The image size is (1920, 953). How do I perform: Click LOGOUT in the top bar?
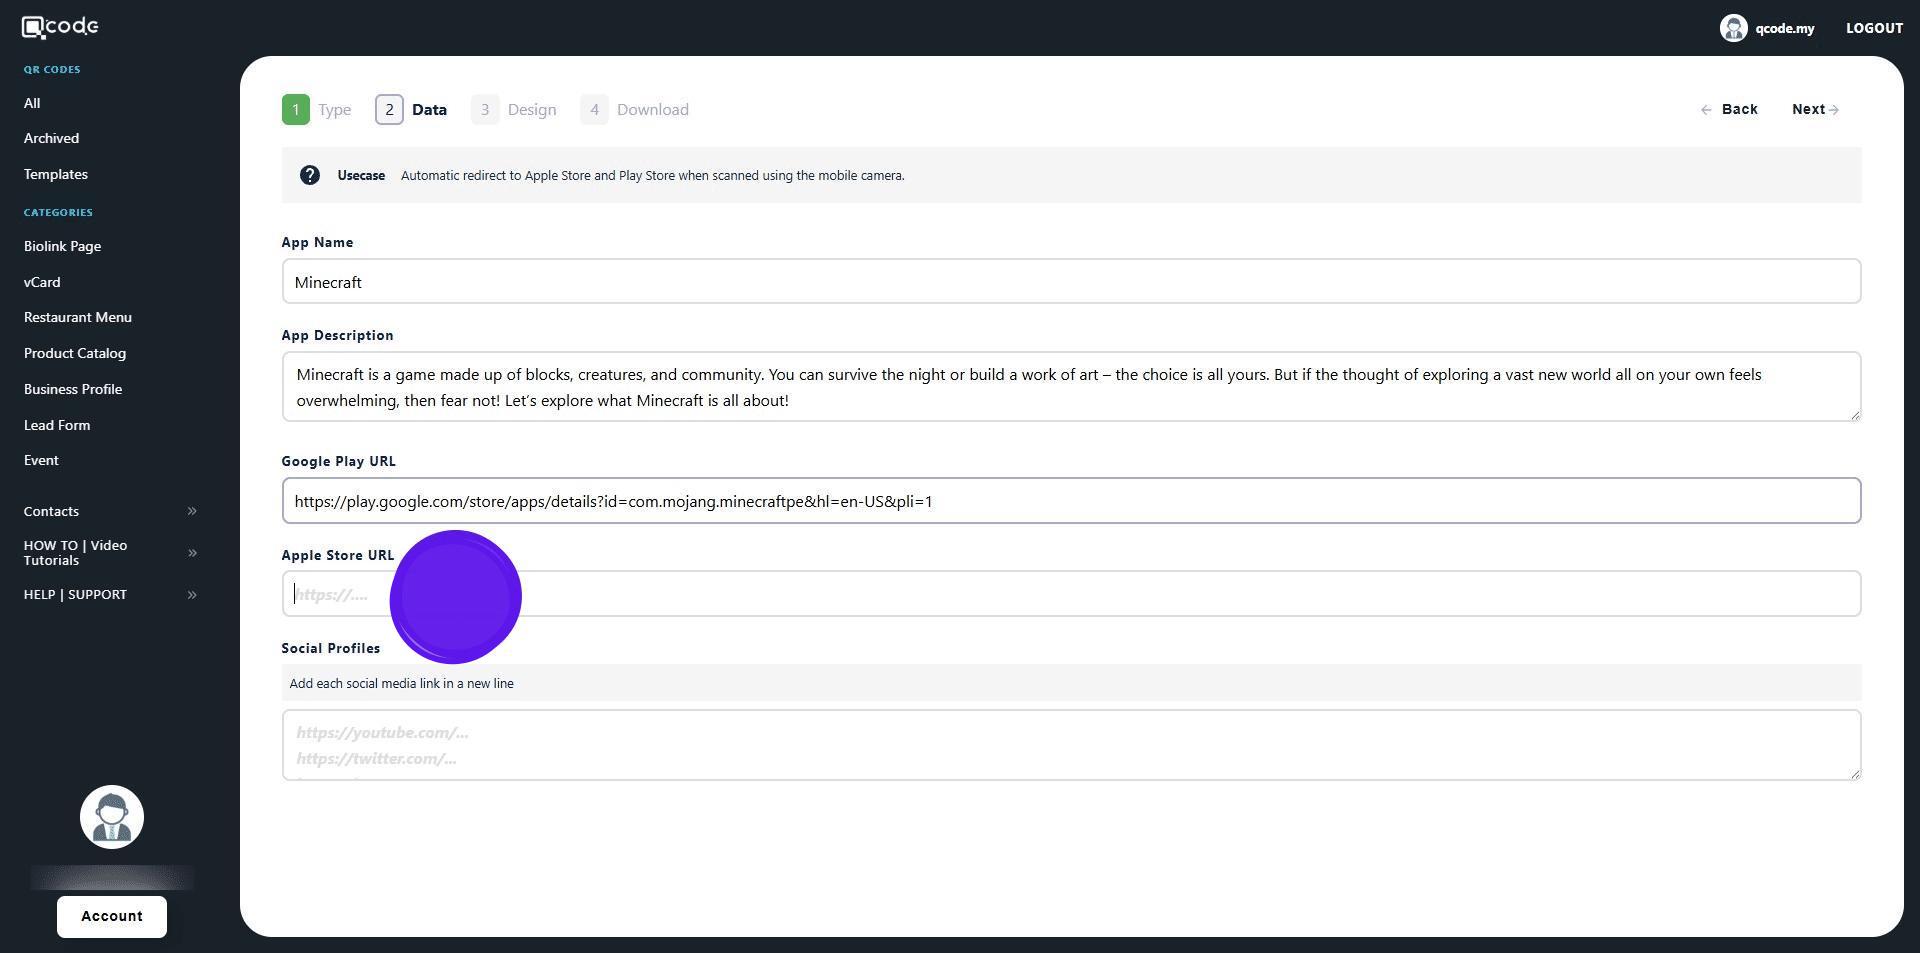(x=1874, y=28)
